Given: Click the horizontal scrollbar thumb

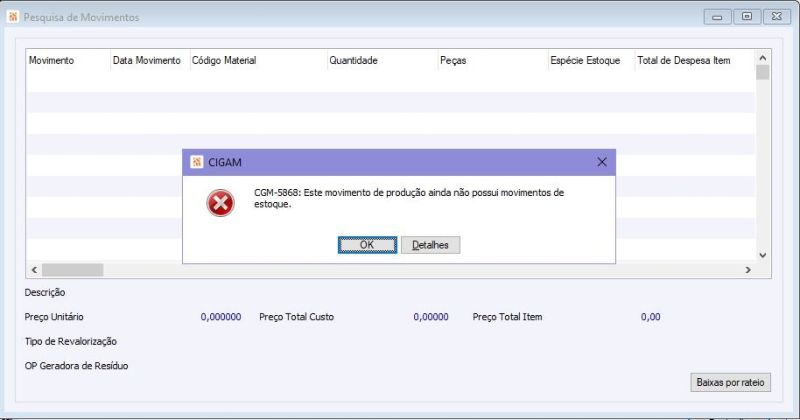Looking at the screenshot, I should tap(72, 269).
